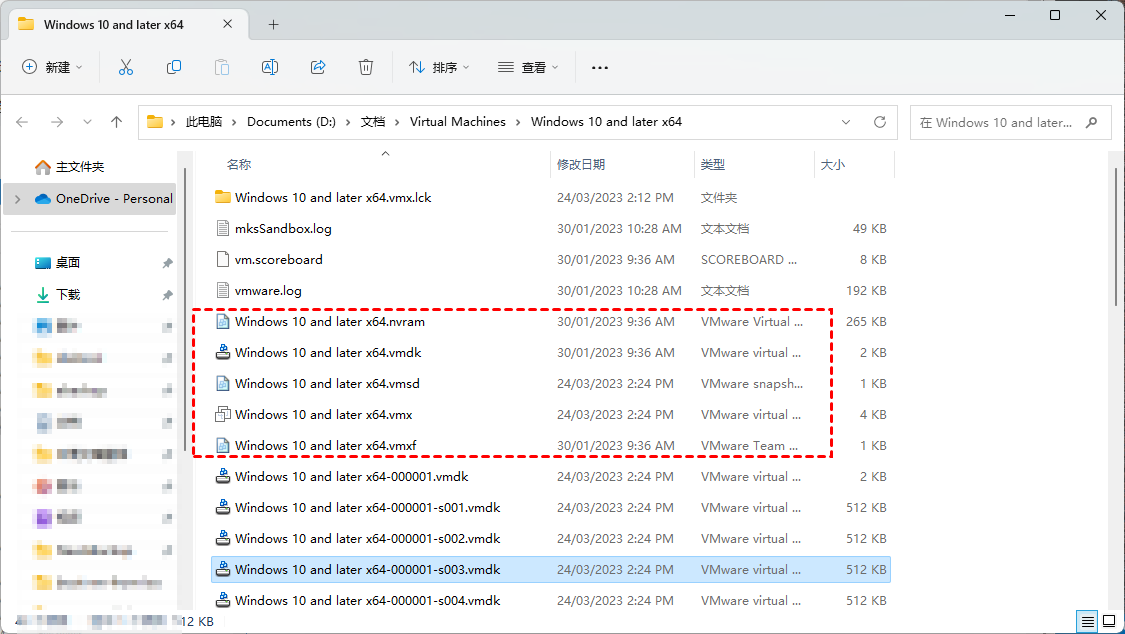Screen dimensions: 1125x634
Task: Open the 排序 (Sort) dropdown
Action: pyautogui.click(x=439, y=67)
